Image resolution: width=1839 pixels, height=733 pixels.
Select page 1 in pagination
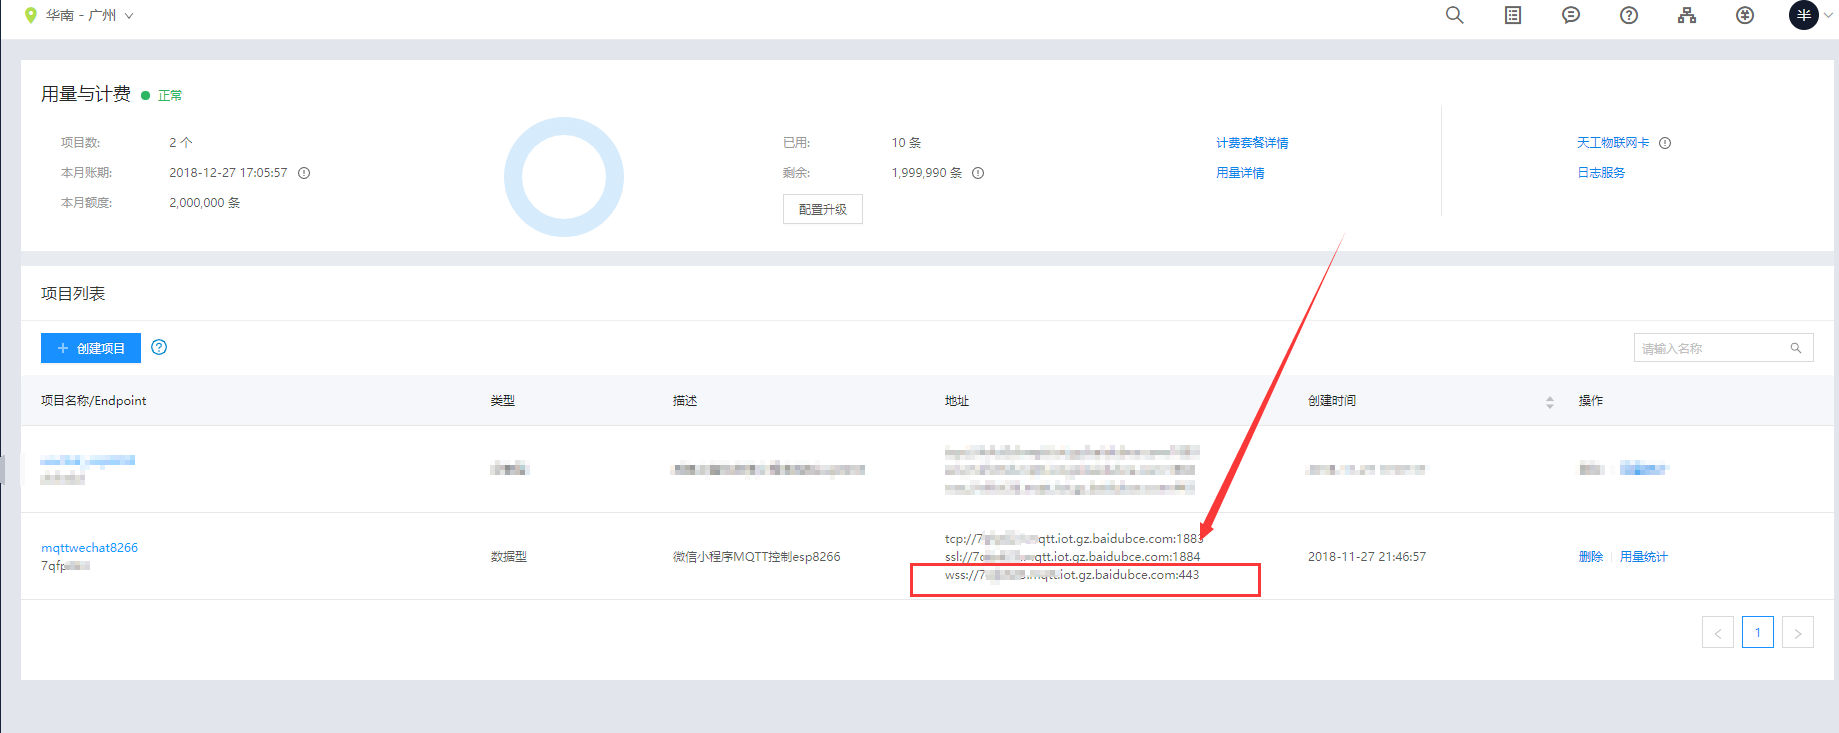click(1758, 632)
